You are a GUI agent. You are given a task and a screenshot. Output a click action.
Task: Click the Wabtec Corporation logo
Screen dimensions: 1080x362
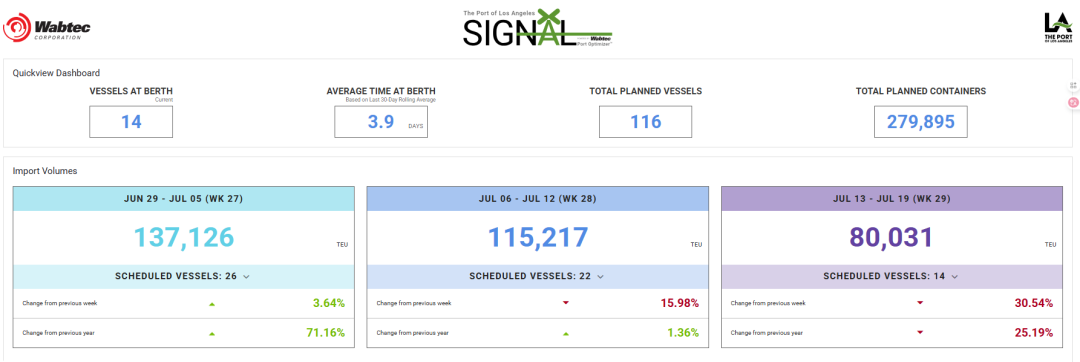tap(47, 30)
